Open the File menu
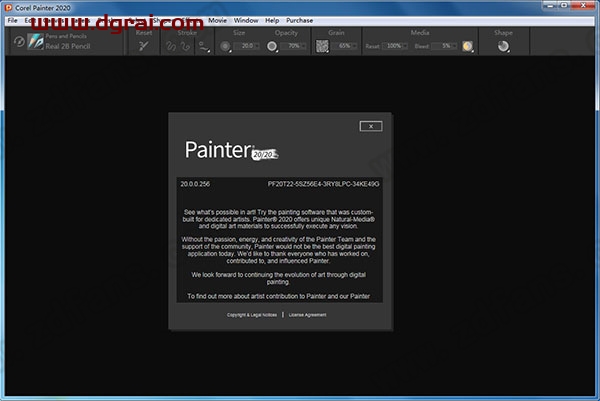This screenshot has height=401, width=600. [12, 20]
